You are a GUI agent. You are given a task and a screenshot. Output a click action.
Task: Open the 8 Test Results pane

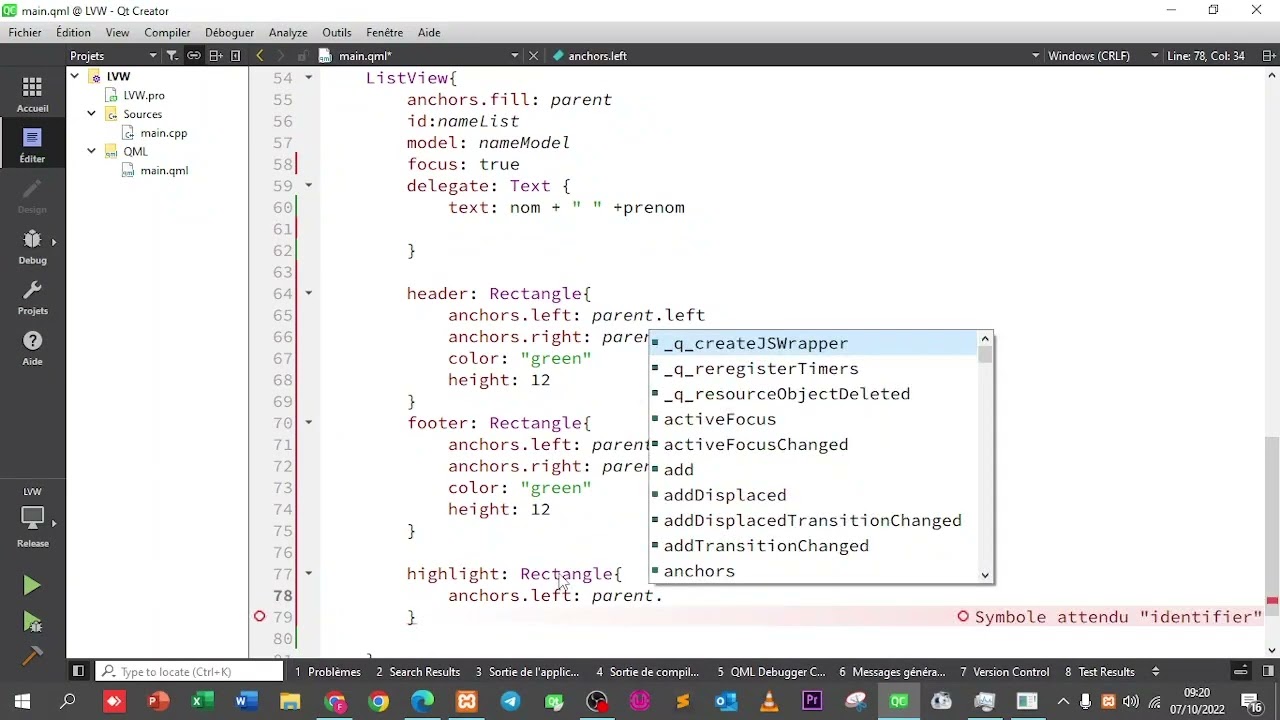click(x=1100, y=672)
